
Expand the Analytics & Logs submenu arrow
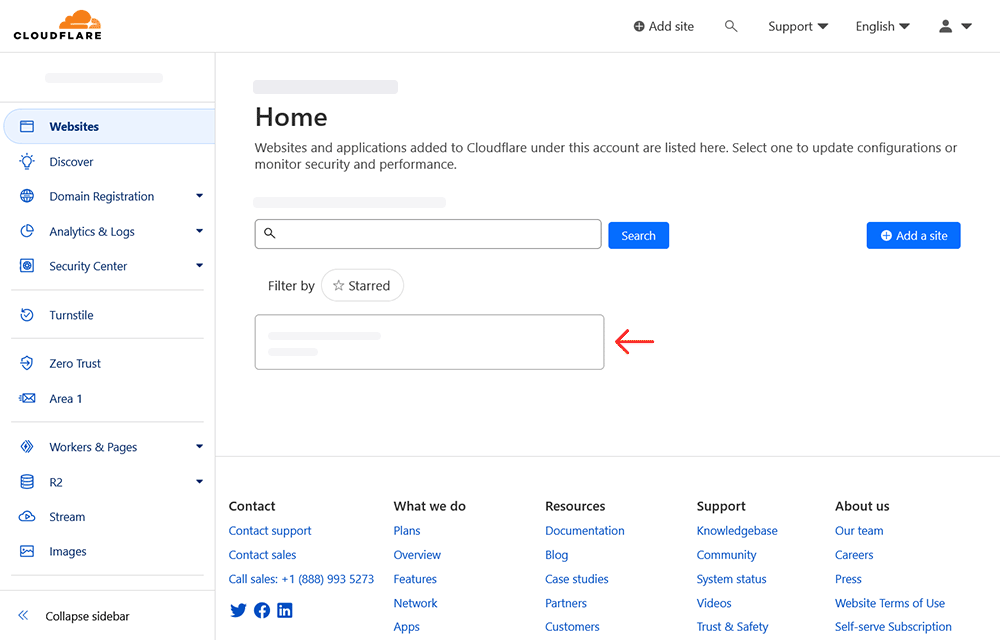point(200,231)
